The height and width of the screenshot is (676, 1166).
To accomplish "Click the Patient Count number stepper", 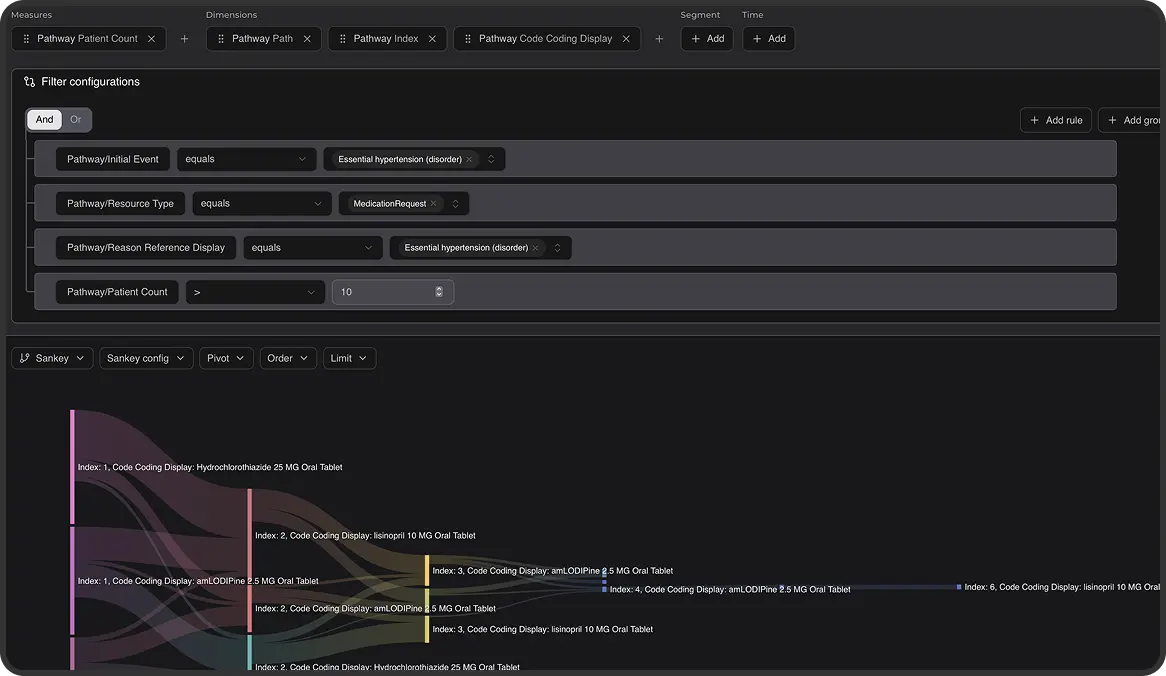I will click(x=439, y=292).
